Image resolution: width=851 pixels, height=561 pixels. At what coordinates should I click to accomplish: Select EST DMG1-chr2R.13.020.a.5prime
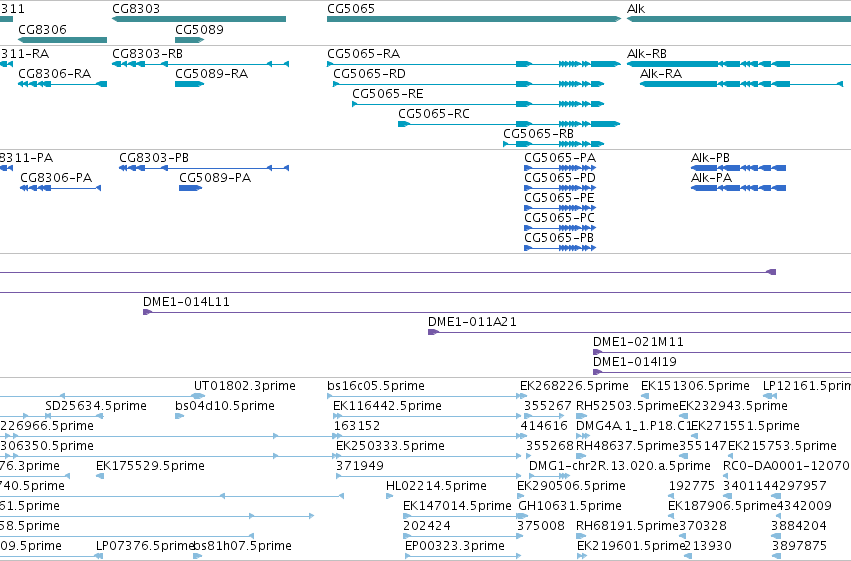619,466
